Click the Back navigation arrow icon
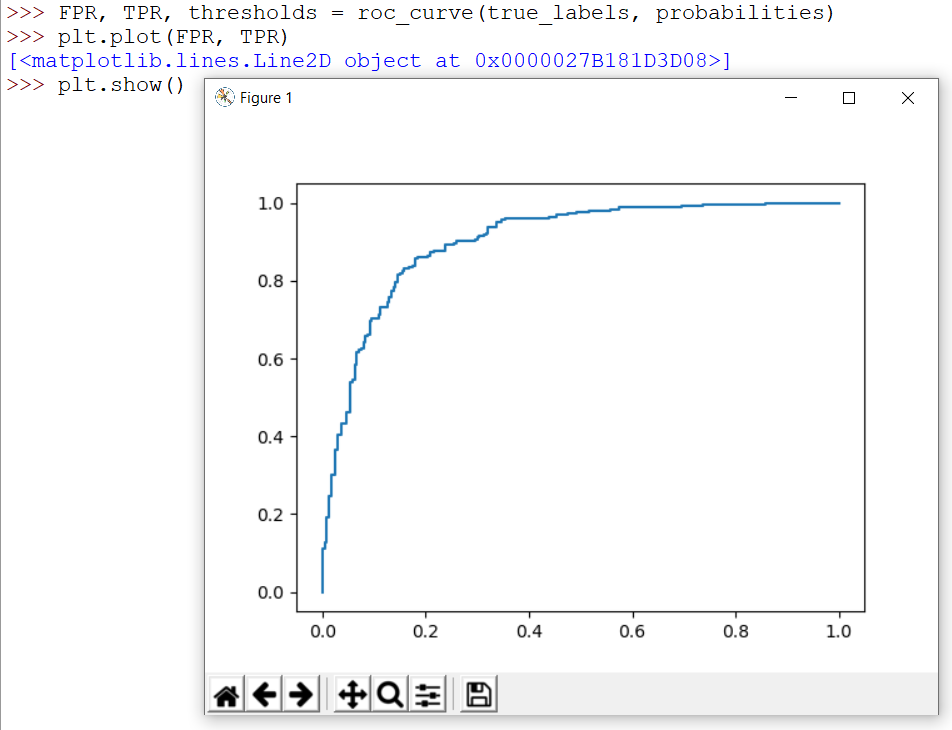Screen dimensions: 952x730 263,693
